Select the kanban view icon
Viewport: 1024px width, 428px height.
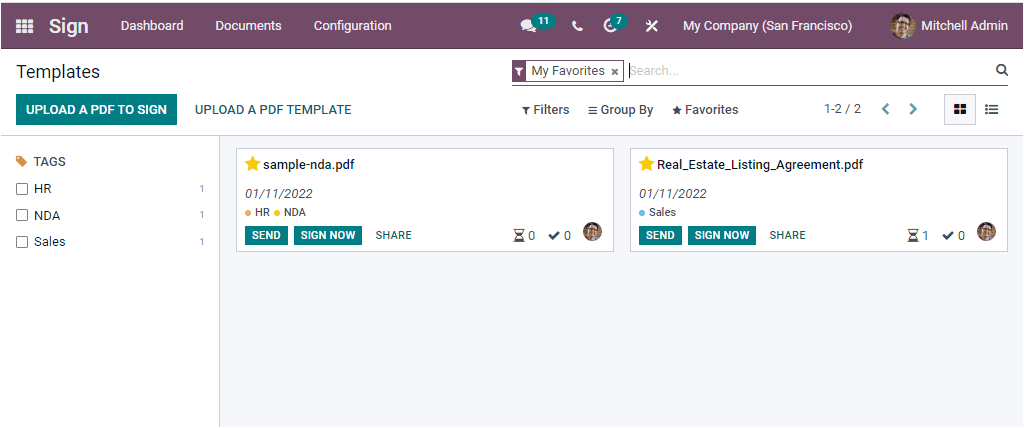[960, 110]
